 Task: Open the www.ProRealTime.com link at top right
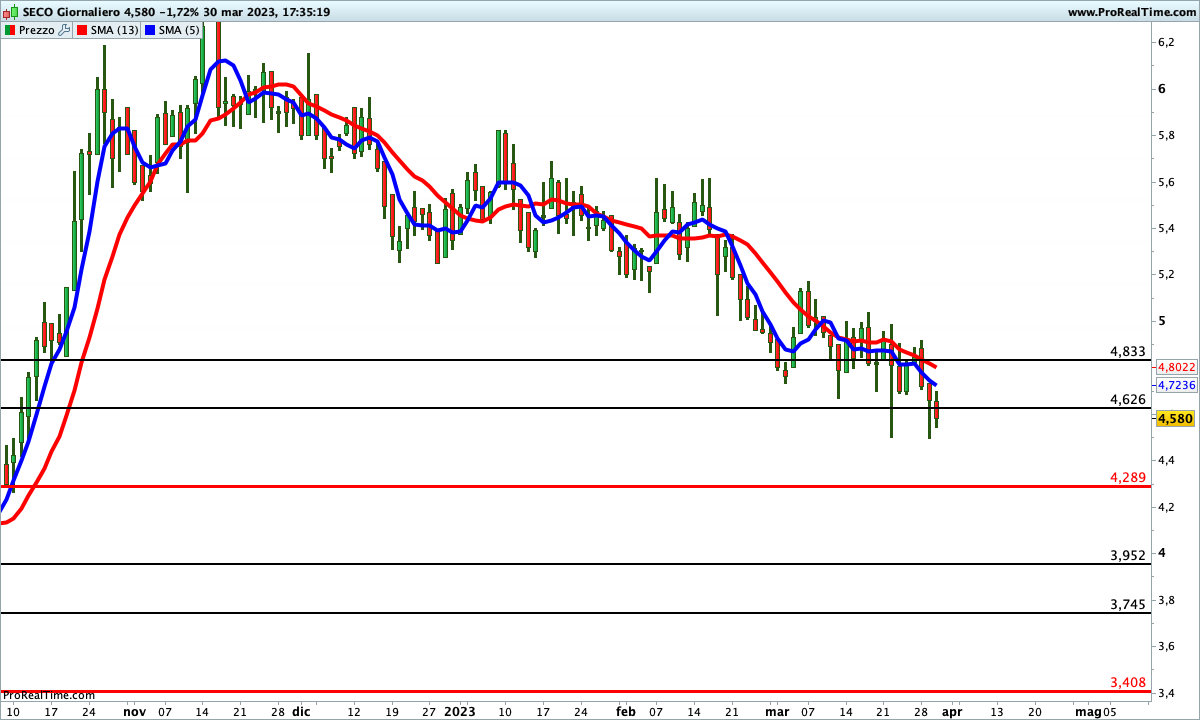click(1131, 12)
